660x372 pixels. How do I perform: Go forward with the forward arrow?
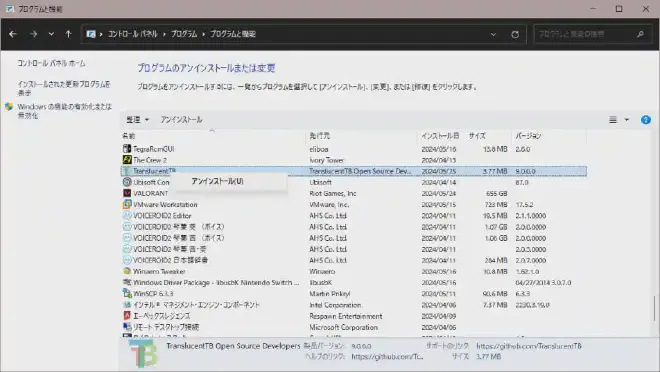33,34
